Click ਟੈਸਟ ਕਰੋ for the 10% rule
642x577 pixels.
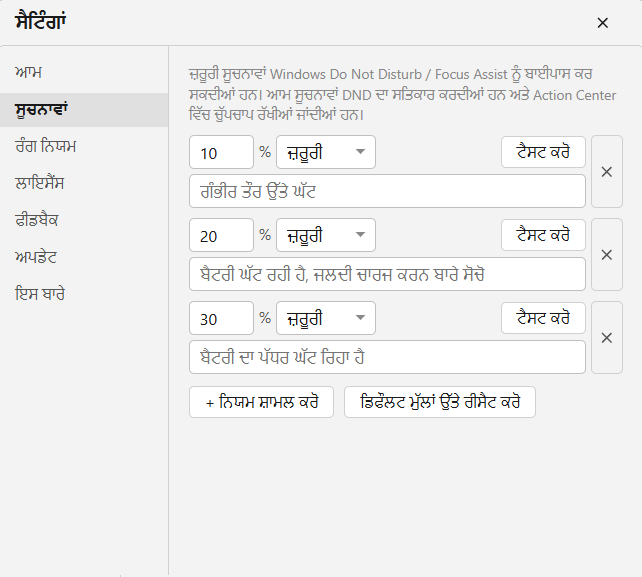543,152
